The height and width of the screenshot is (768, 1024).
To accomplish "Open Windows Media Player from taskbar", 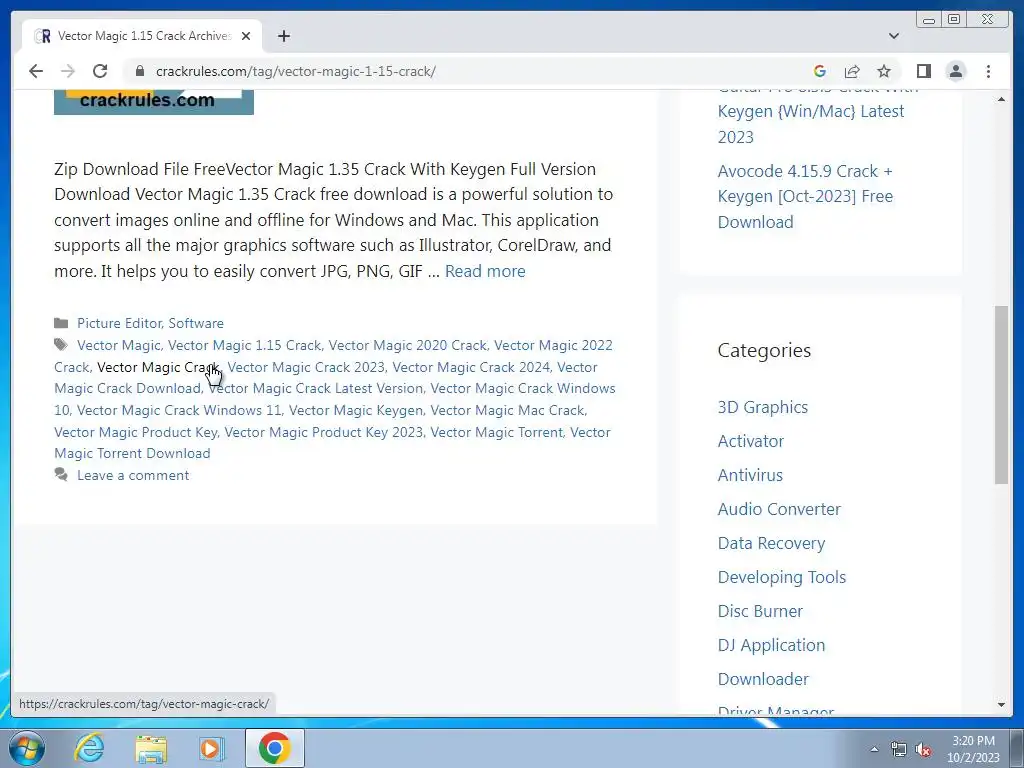I will 211,748.
